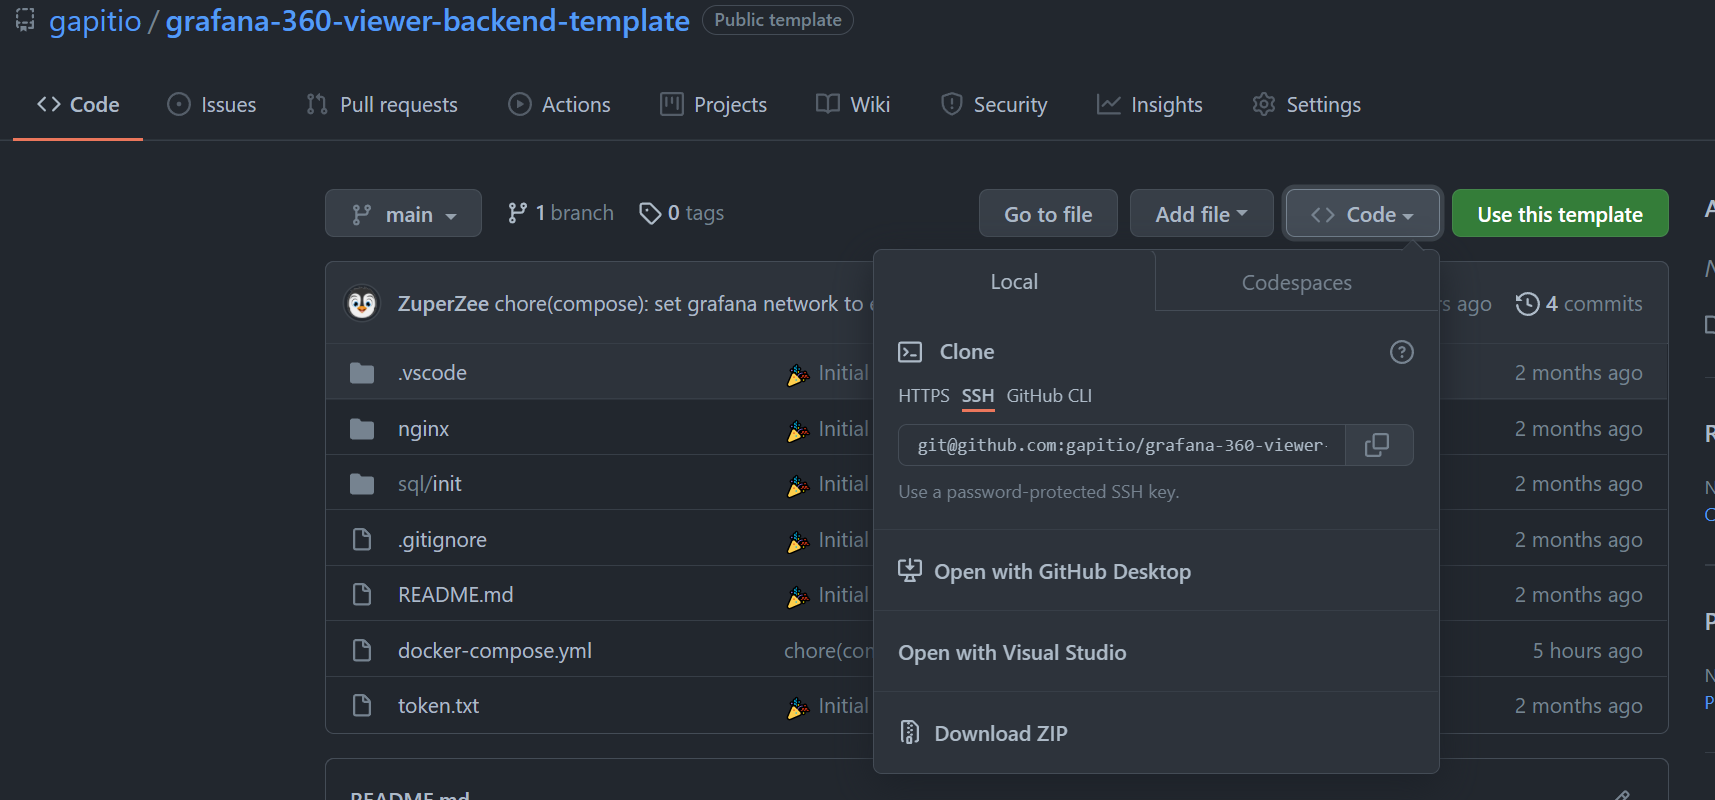Click the GitHub Desktop download icon

pos(910,571)
